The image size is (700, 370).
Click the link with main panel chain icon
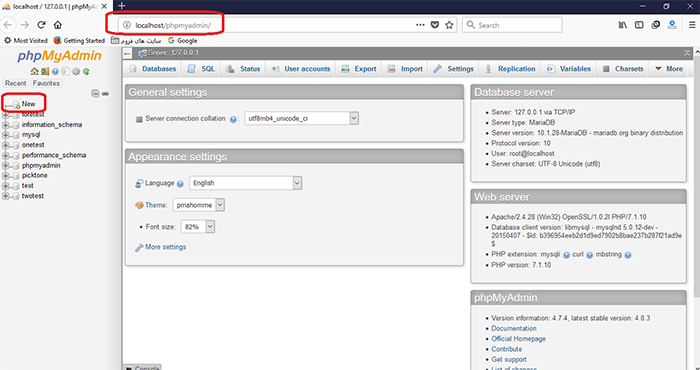[x=105, y=94]
